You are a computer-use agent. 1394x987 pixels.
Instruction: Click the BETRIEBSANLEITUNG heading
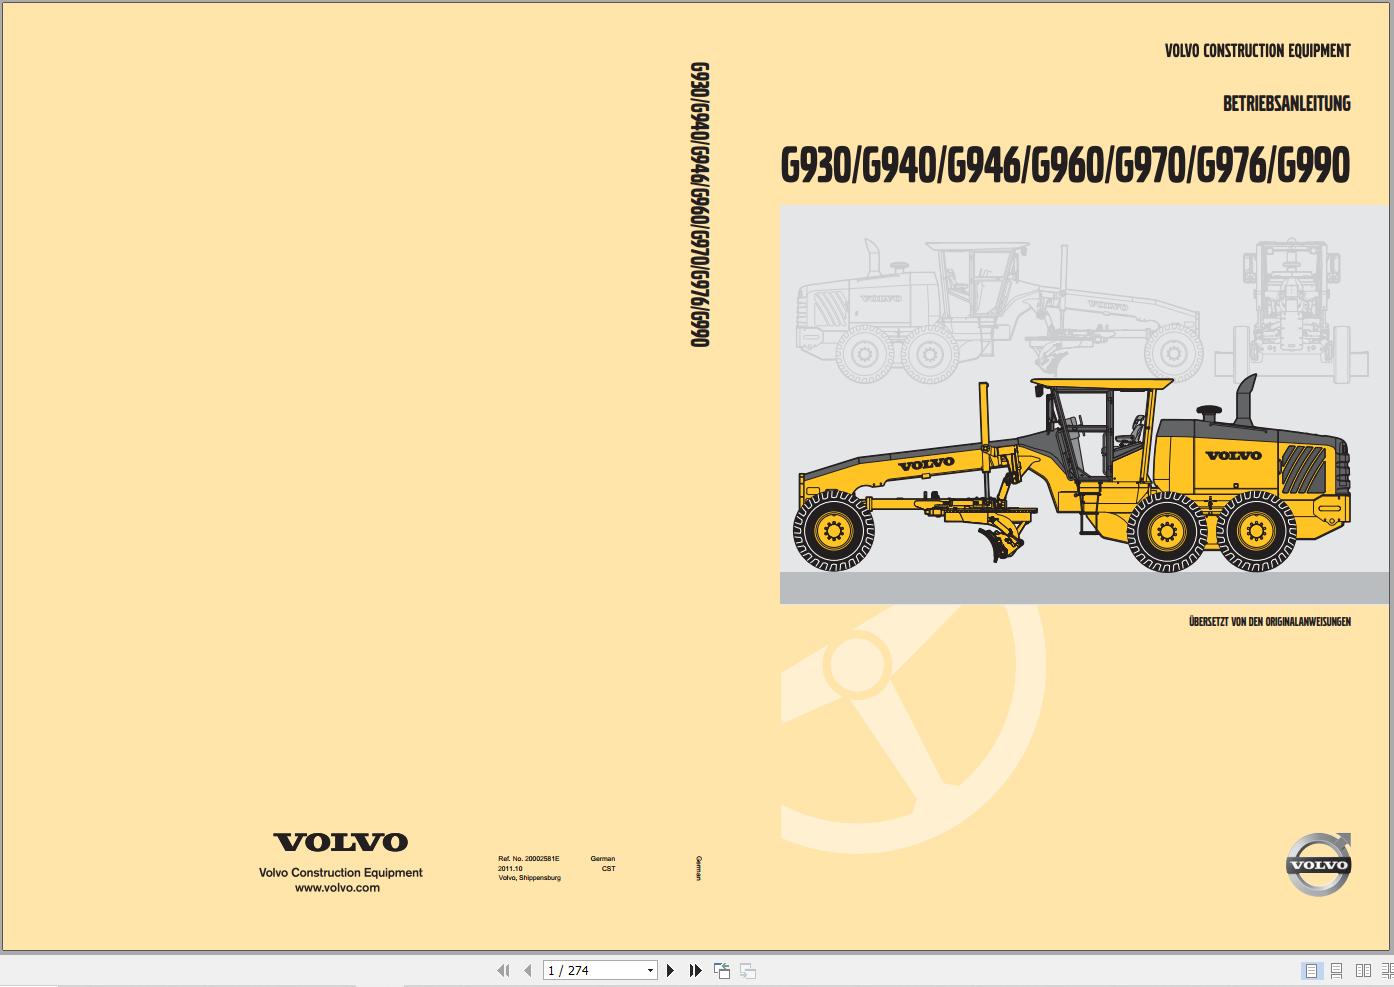1287,103
